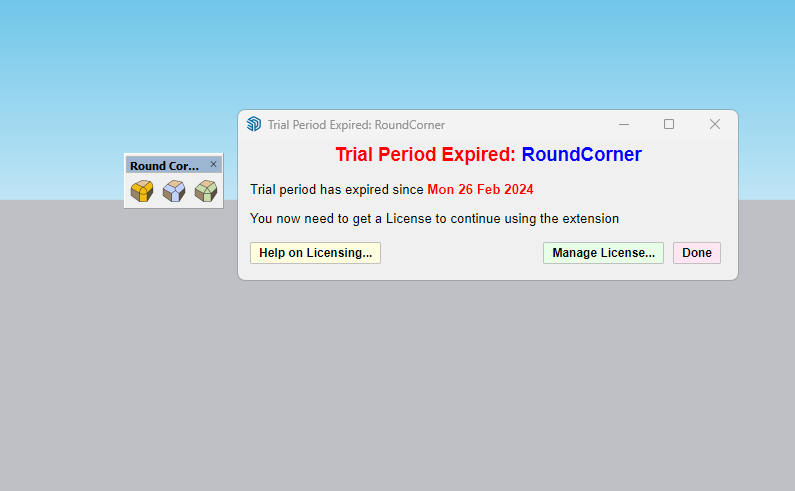The height and width of the screenshot is (491, 795).
Task: Open Help on Licensing
Action: [315, 253]
